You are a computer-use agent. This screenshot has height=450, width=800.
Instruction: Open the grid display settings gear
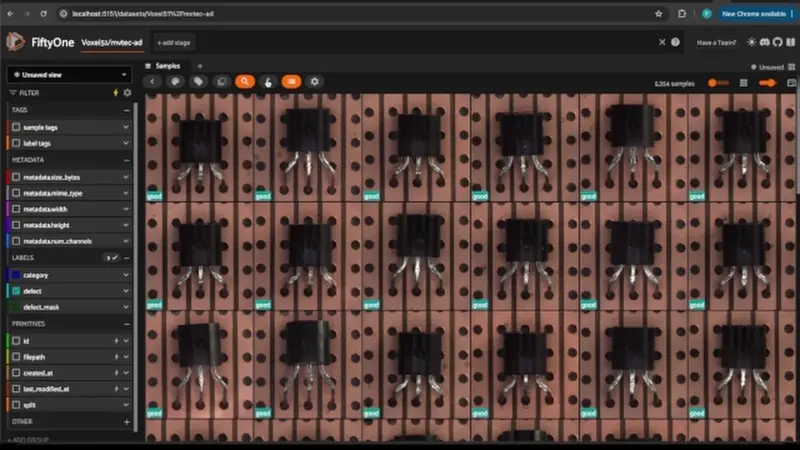pos(315,82)
